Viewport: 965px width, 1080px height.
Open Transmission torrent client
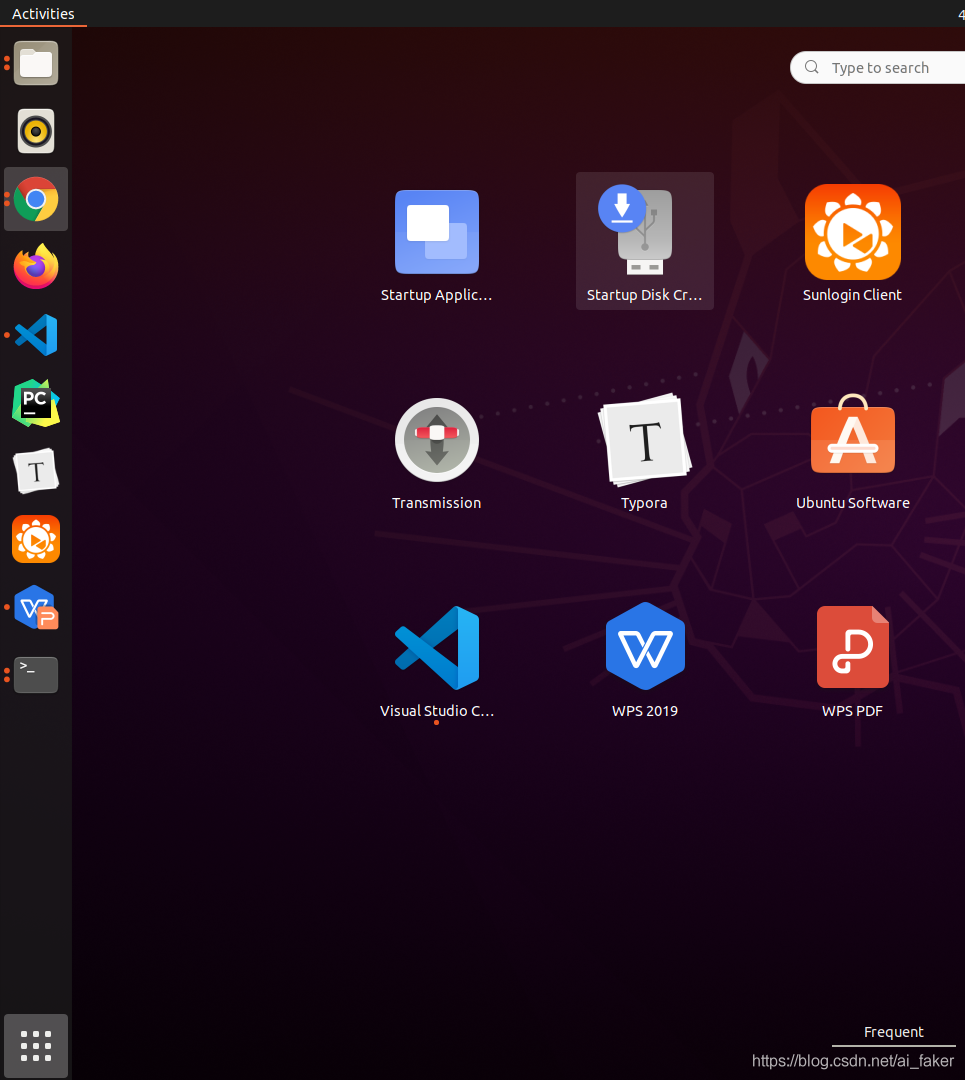tap(437, 440)
